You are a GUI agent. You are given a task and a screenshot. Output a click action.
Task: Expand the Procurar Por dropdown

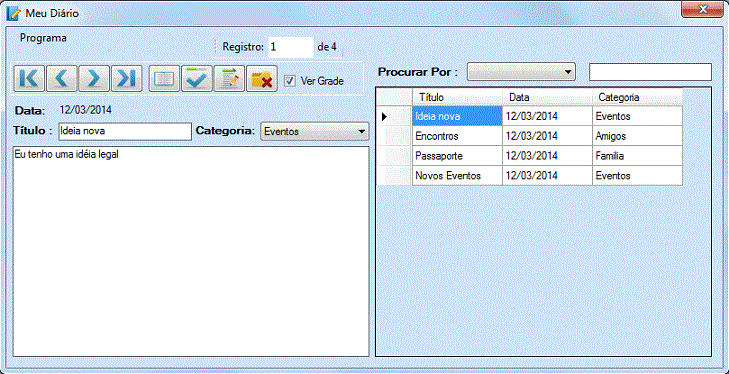(x=521, y=72)
